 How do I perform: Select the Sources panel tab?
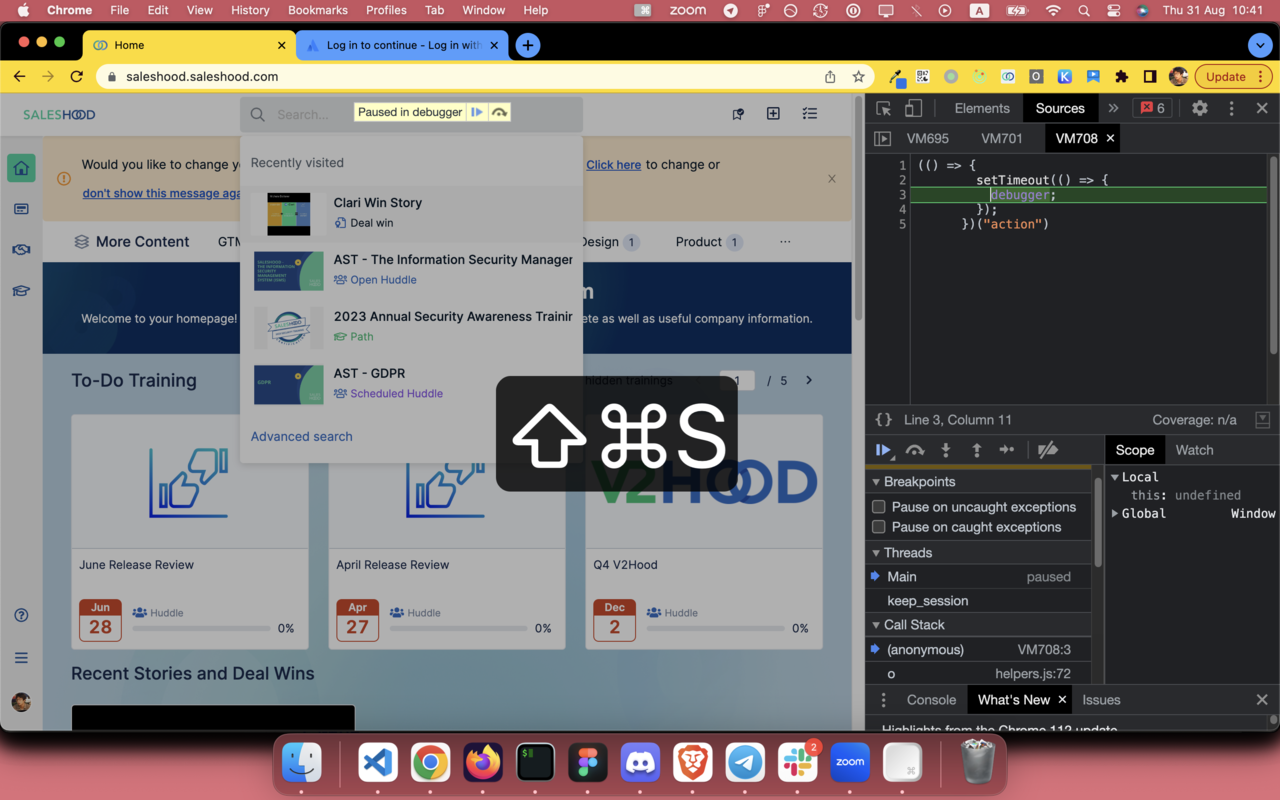pyautogui.click(x=1060, y=108)
